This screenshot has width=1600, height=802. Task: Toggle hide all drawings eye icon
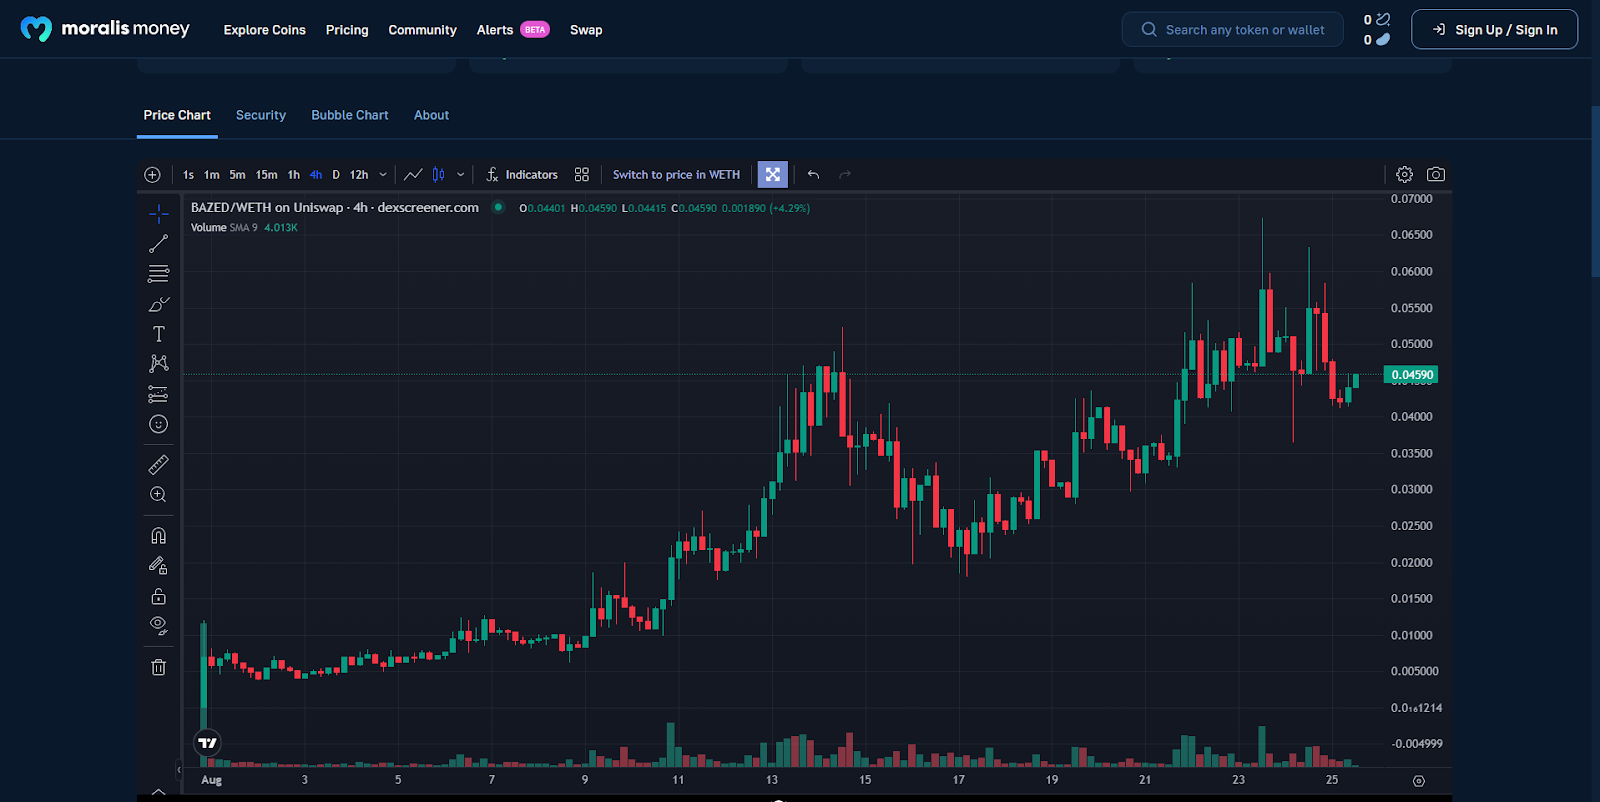point(158,626)
